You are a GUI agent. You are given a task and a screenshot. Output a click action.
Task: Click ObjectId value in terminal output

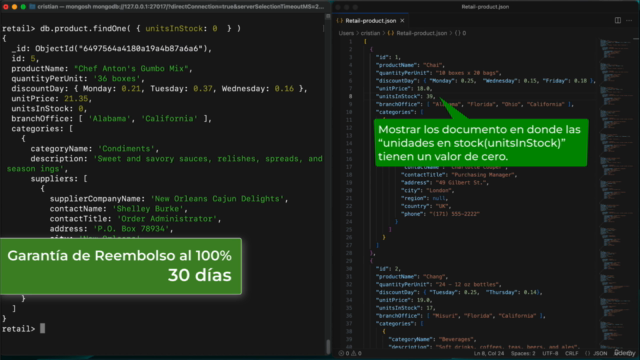[x=123, y=49]
